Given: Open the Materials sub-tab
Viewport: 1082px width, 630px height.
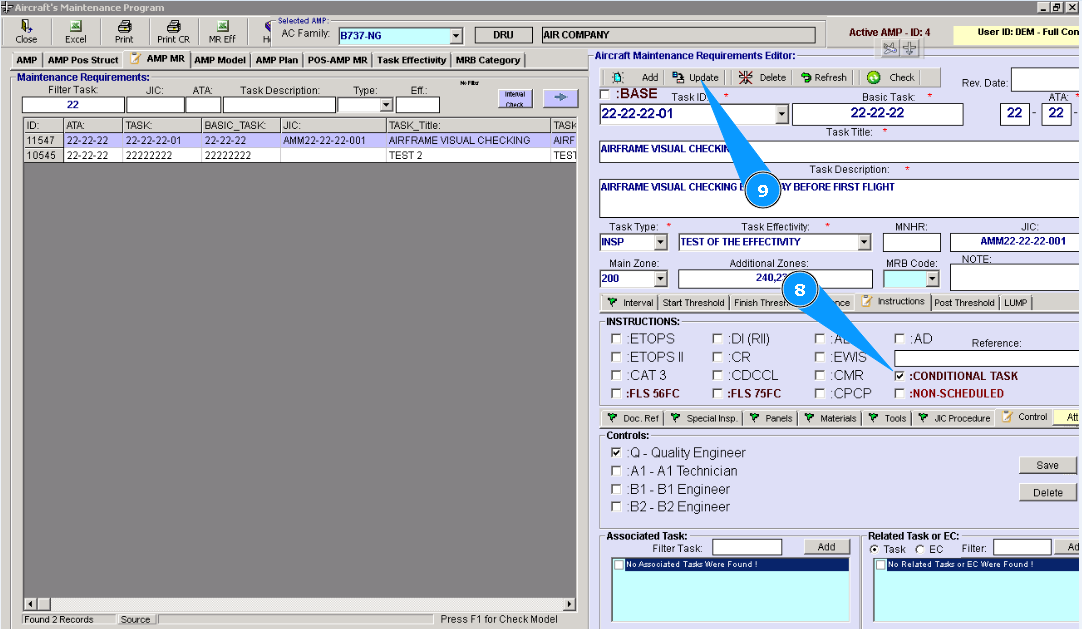Looking at the screenshot, I should (x=830, y=418).
